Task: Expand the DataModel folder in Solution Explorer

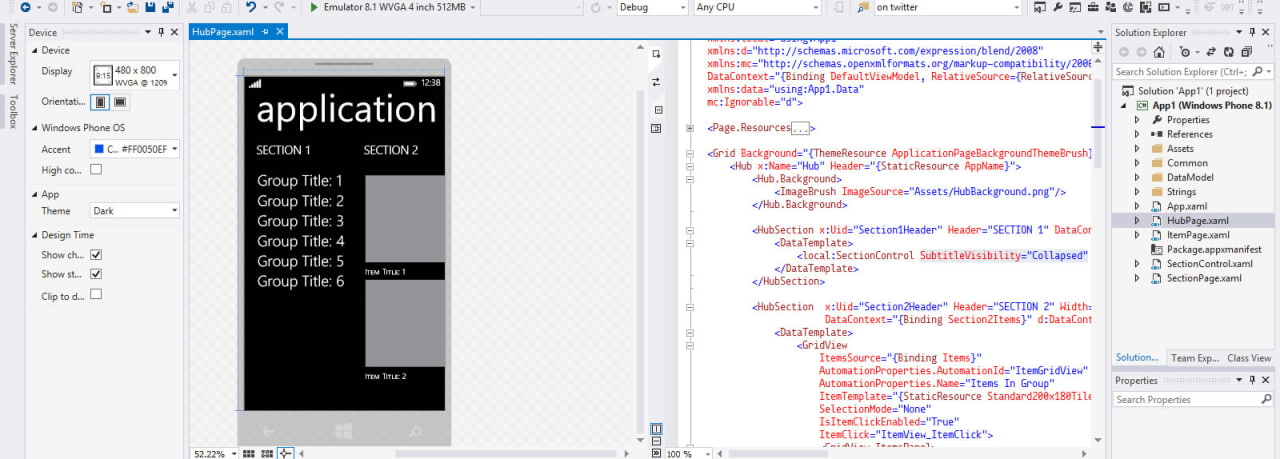Action: (x=1137, y=177)
